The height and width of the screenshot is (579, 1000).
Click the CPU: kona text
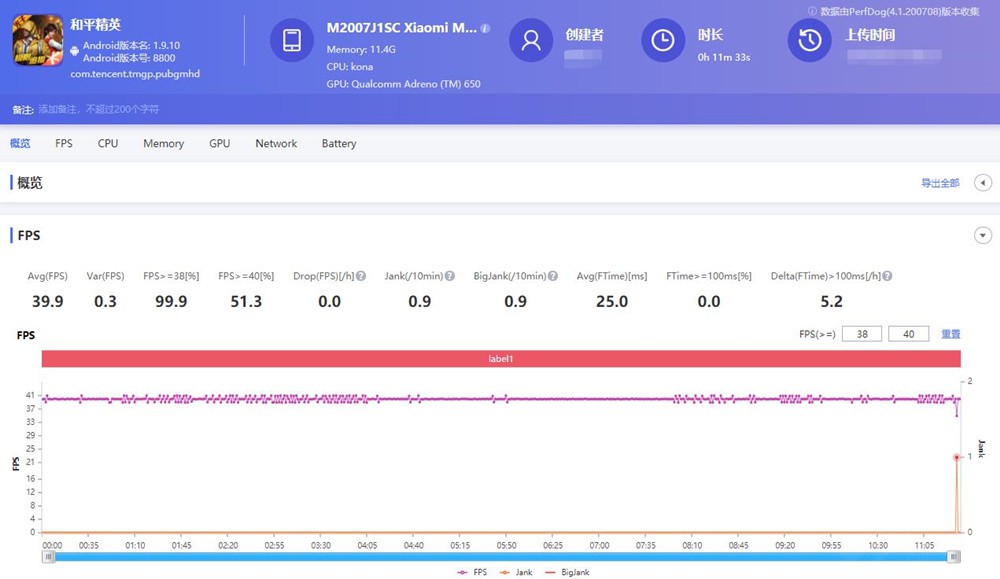pos(349,66)
